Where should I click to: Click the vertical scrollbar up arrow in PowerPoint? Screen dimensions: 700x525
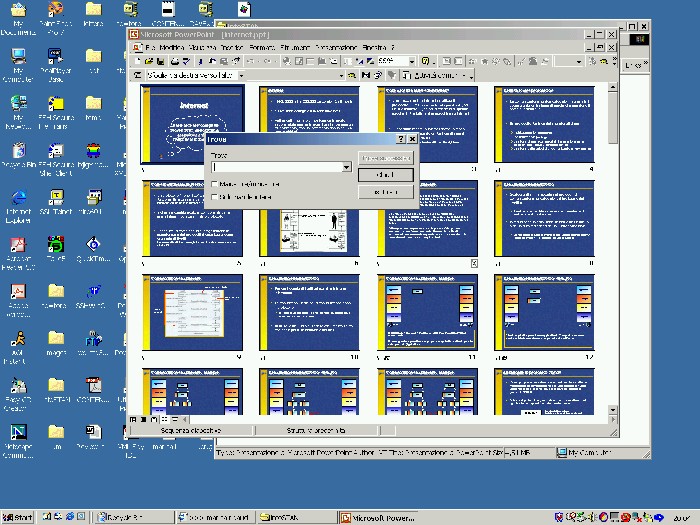[x=613, y=88]
